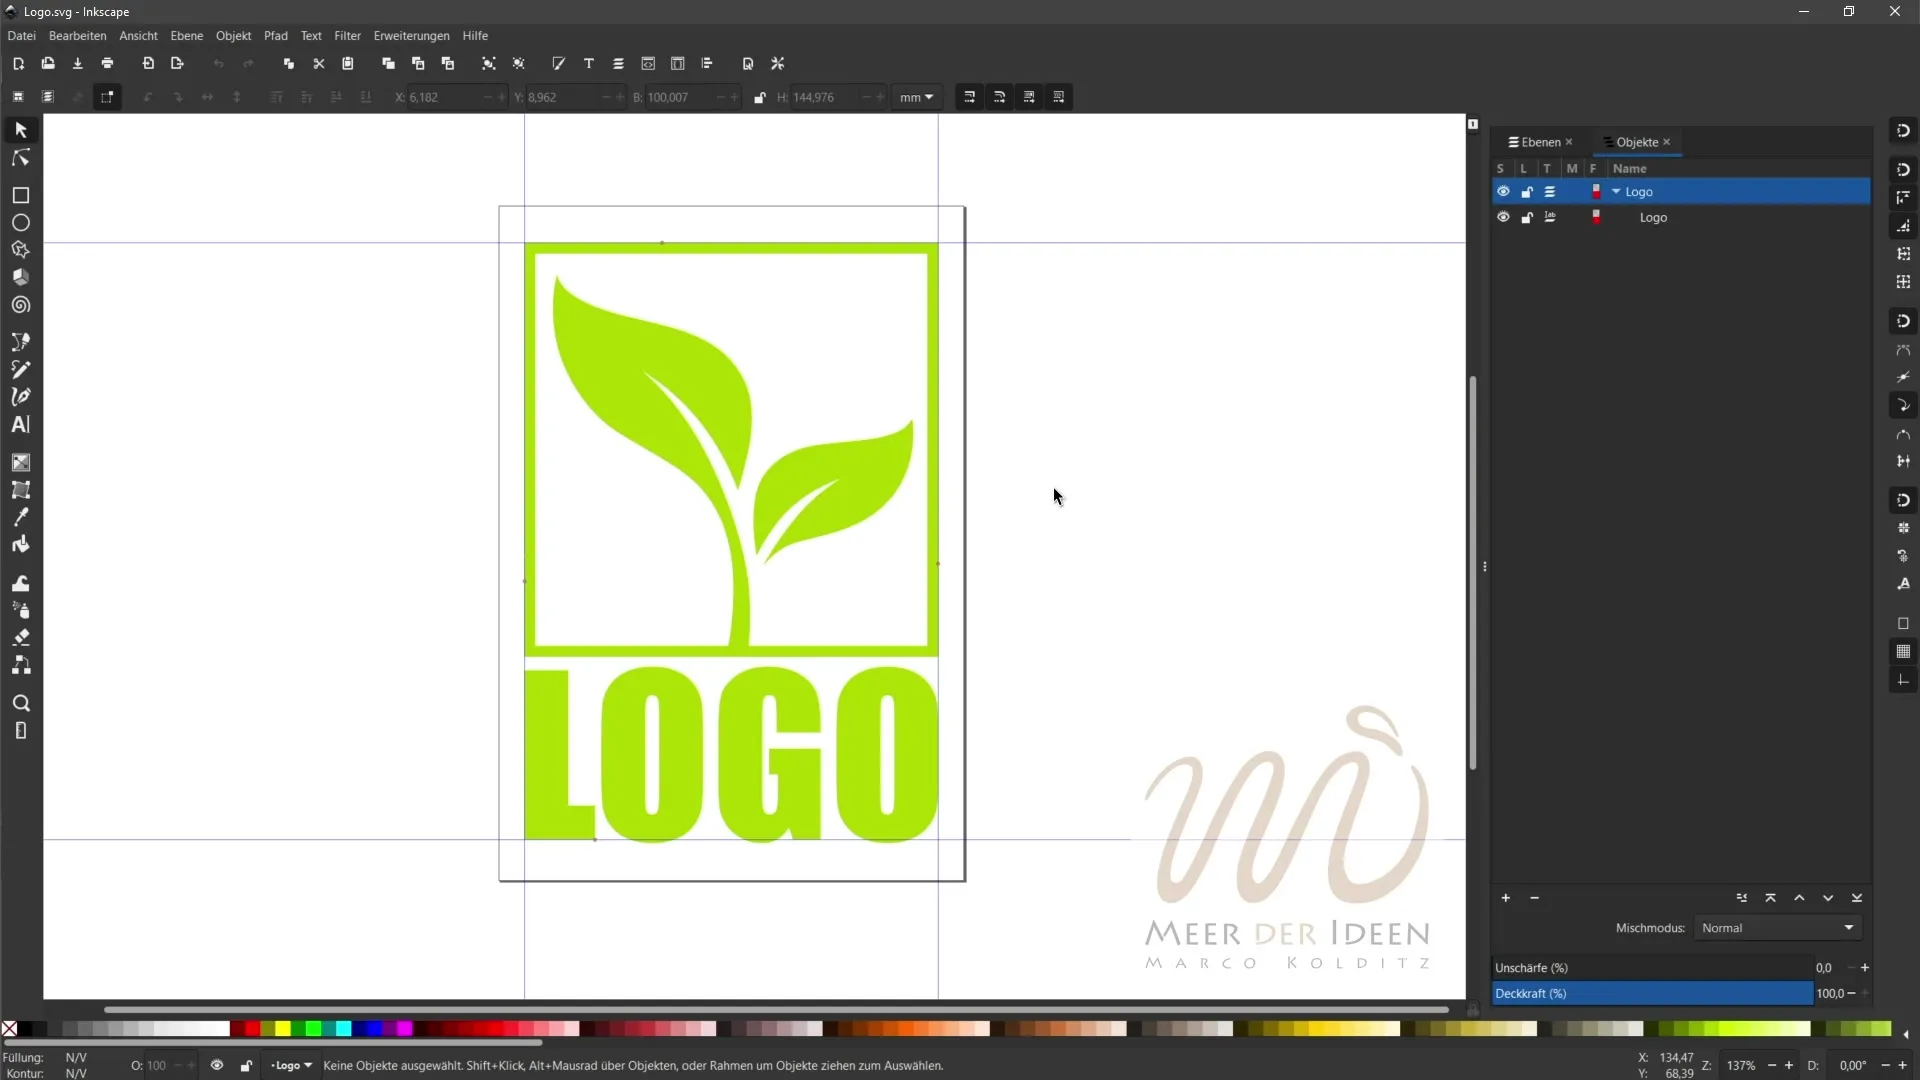The image size is (1920, 1080).
Task: Toggle visibility of Logo sublayer
Action: coord(1503,218)
